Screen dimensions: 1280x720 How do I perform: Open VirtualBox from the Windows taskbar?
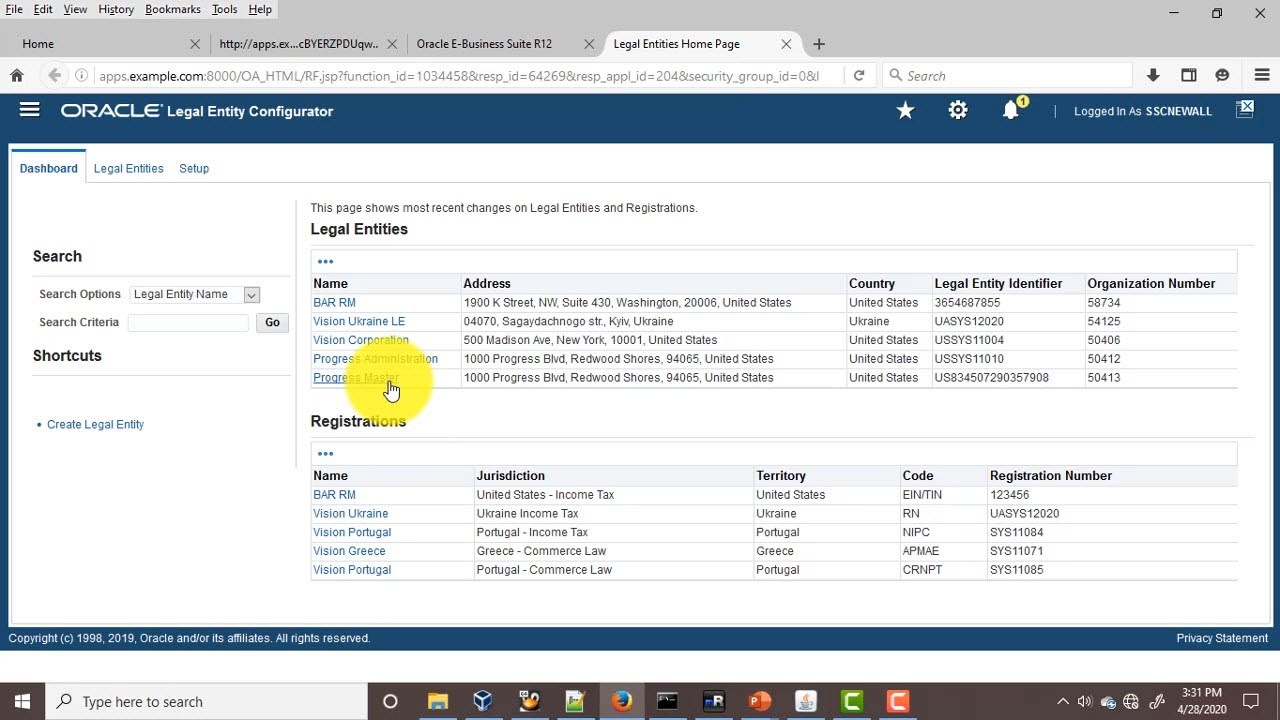[483, 701]
